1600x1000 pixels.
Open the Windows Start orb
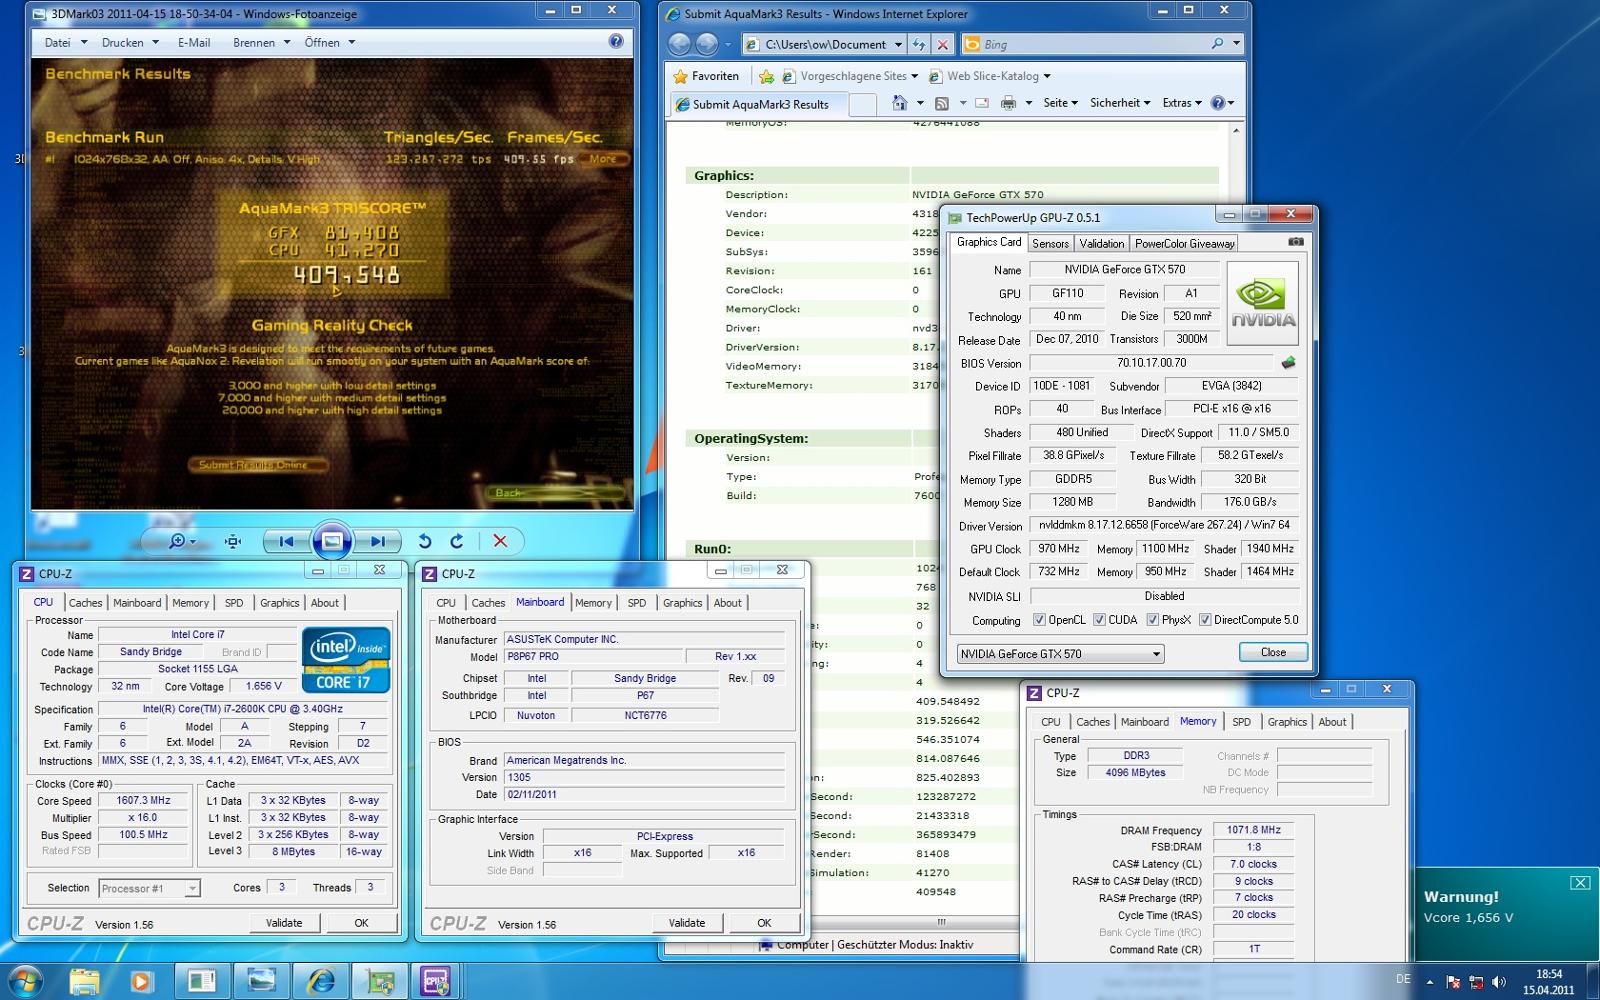point(24,981)
